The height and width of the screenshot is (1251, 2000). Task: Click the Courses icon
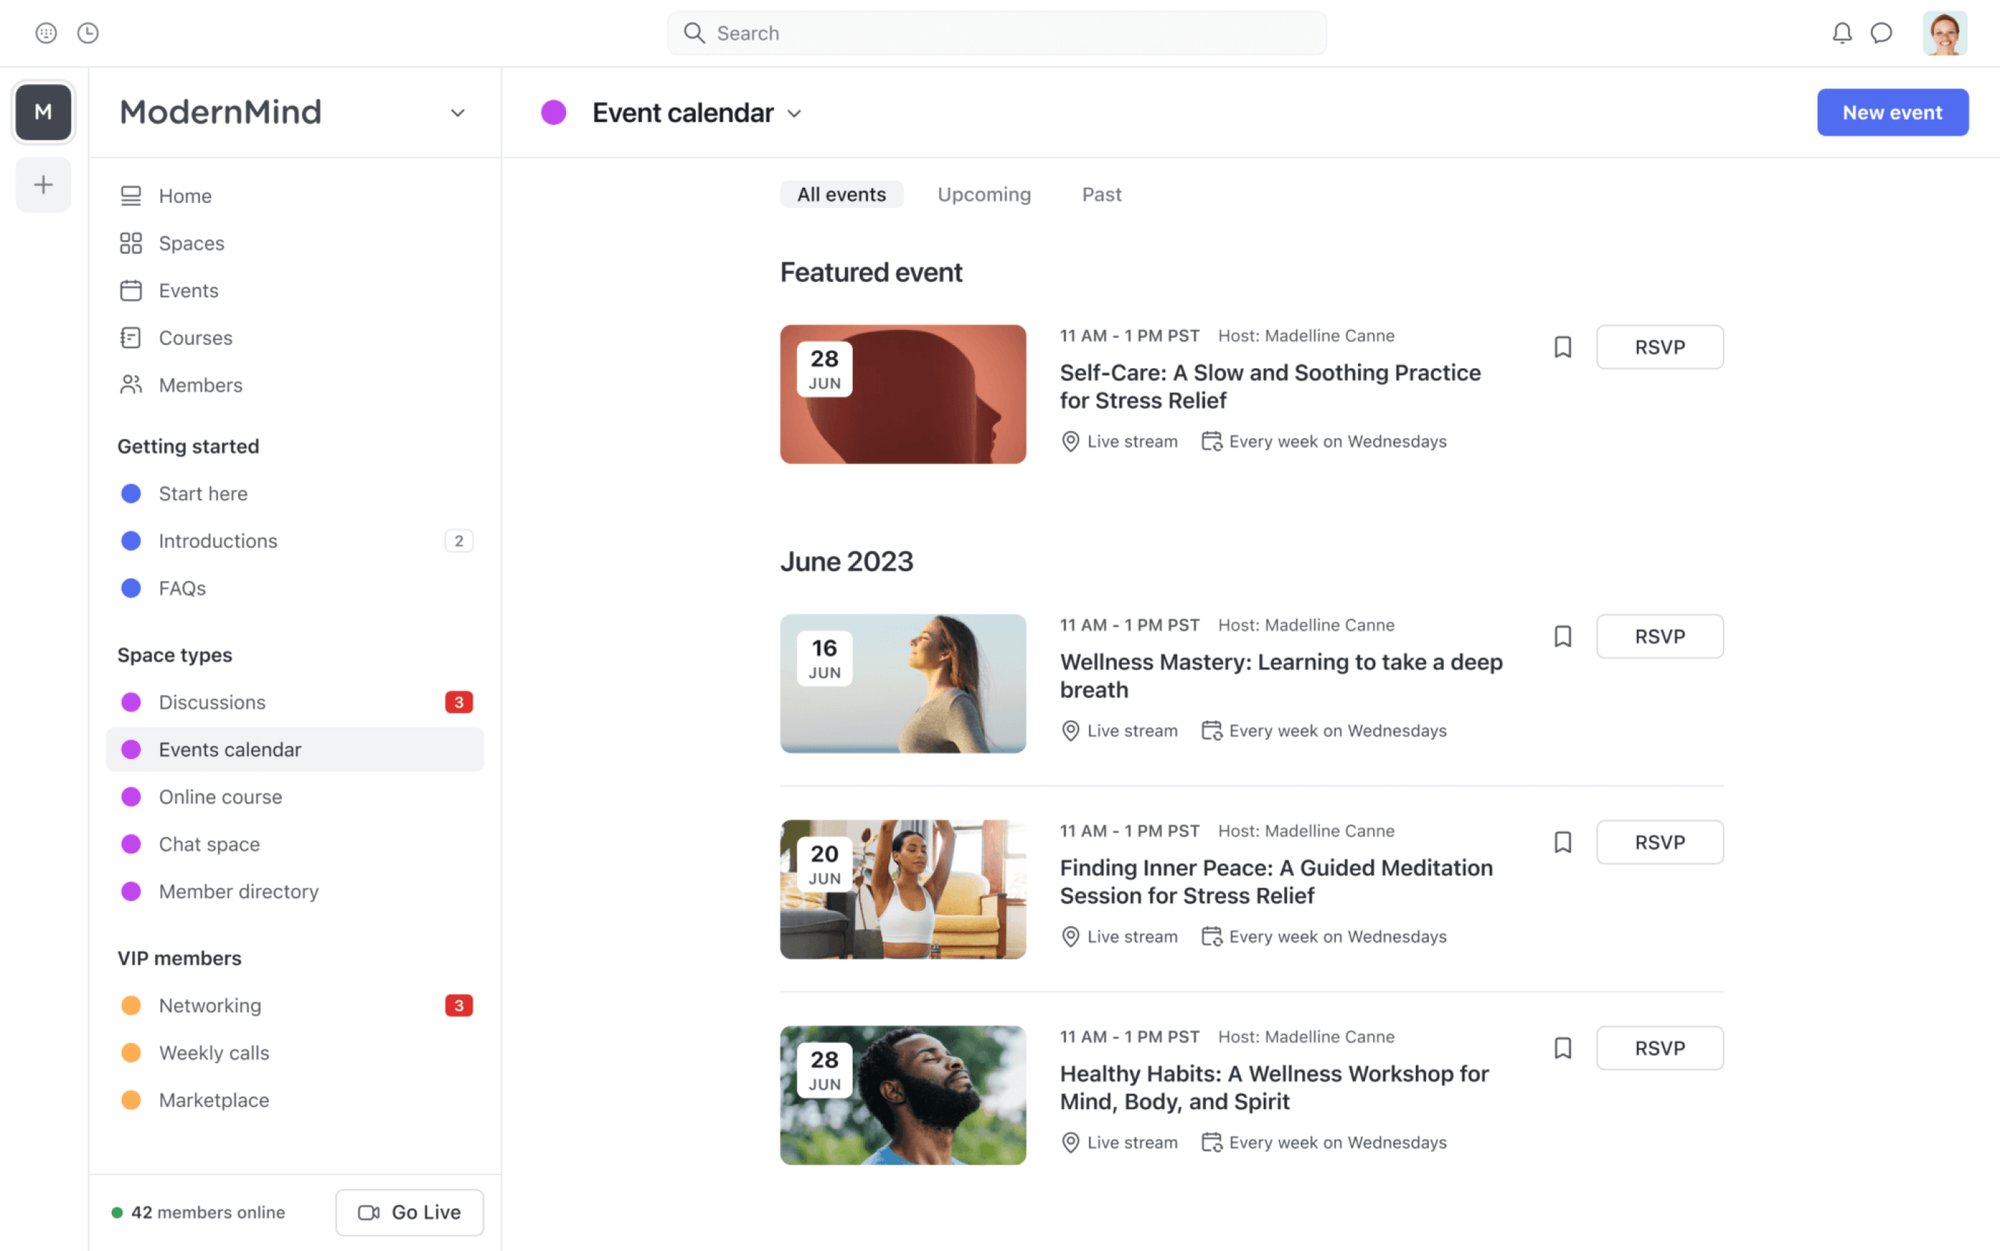click(131, 337)
